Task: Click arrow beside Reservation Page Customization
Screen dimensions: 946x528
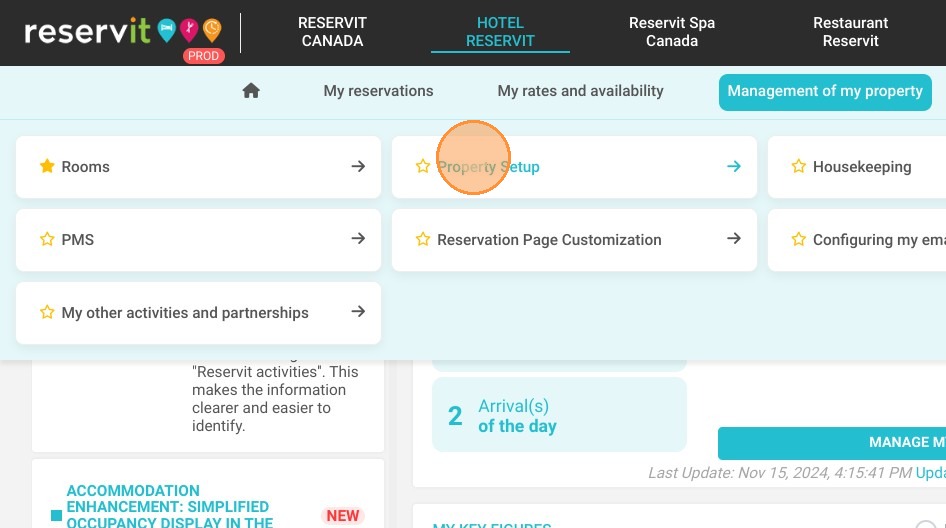Action: click(x=734, y=238)
